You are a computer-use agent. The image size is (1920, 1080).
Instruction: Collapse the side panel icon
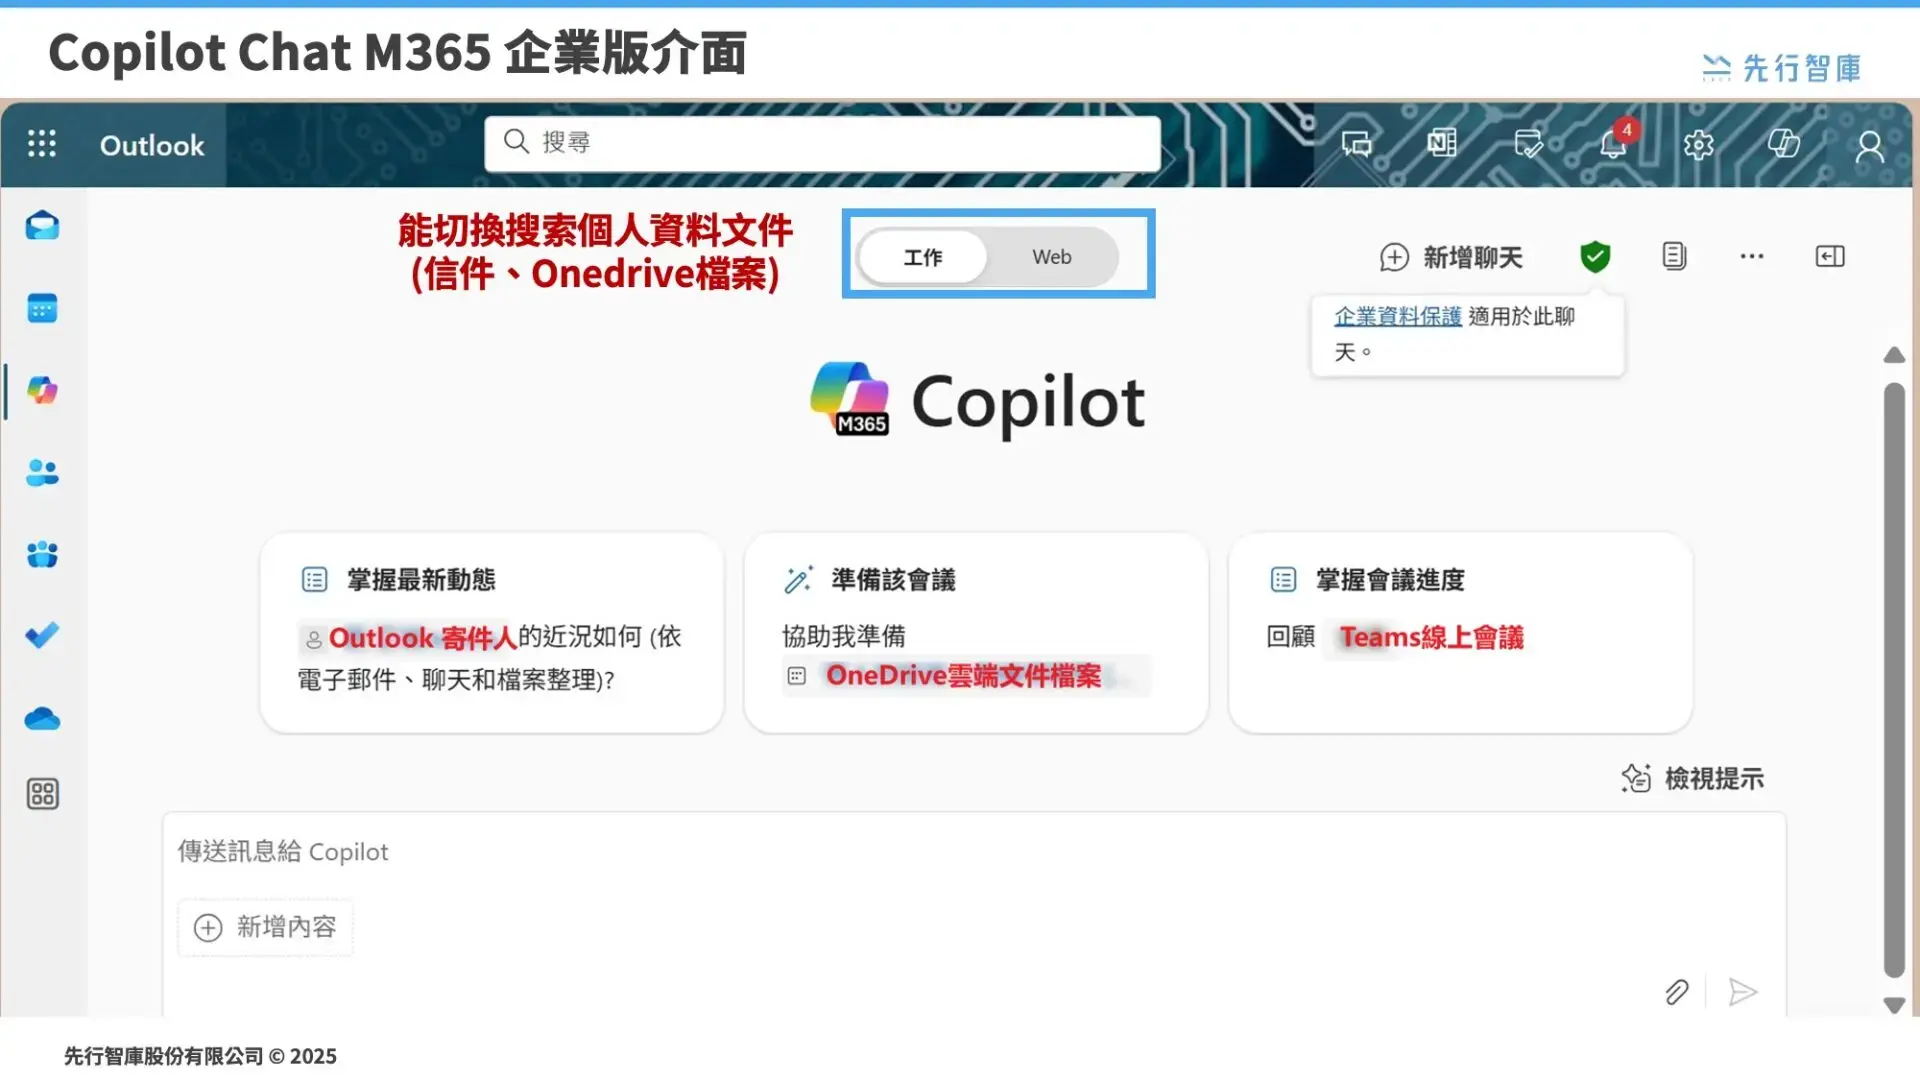1830,256
